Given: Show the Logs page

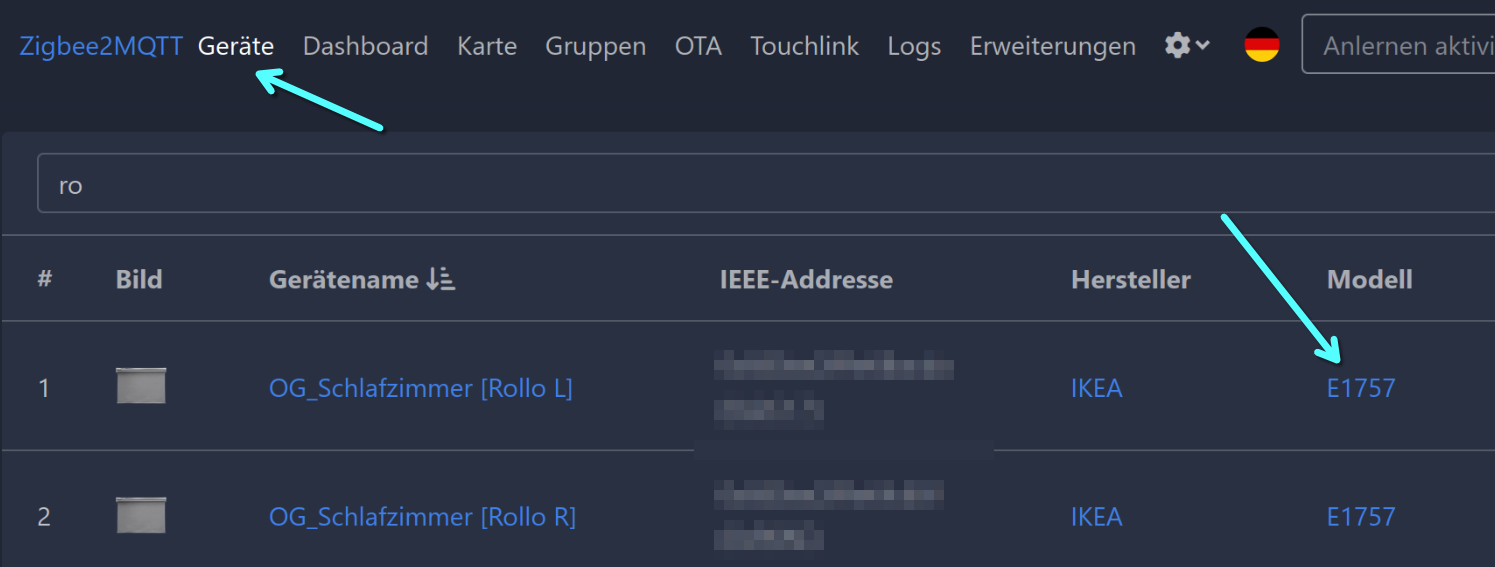Looking at the screenshot, I should click(914, 46).
